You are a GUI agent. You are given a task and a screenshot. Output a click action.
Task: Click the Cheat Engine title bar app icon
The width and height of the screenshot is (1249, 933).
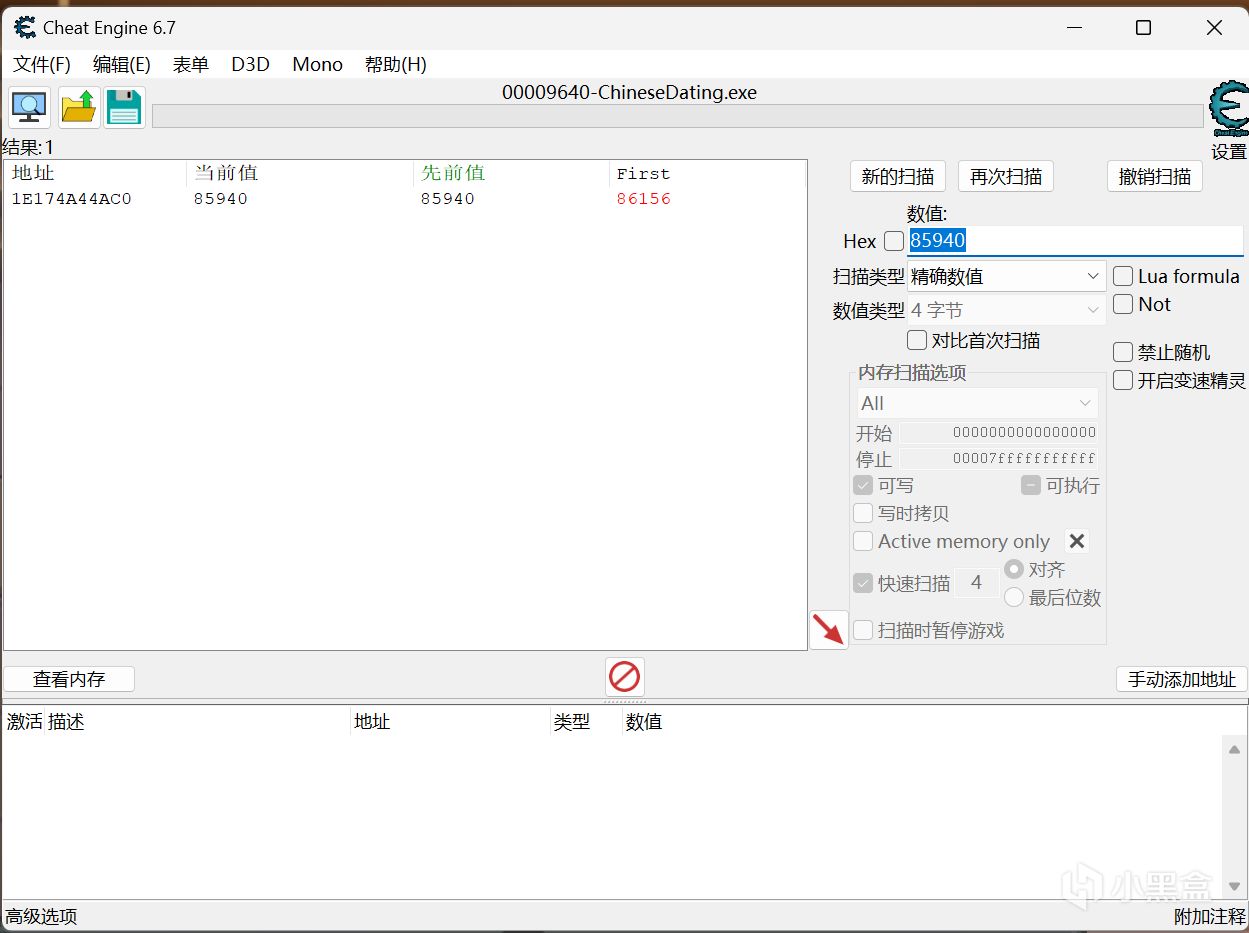click(25, 27)
